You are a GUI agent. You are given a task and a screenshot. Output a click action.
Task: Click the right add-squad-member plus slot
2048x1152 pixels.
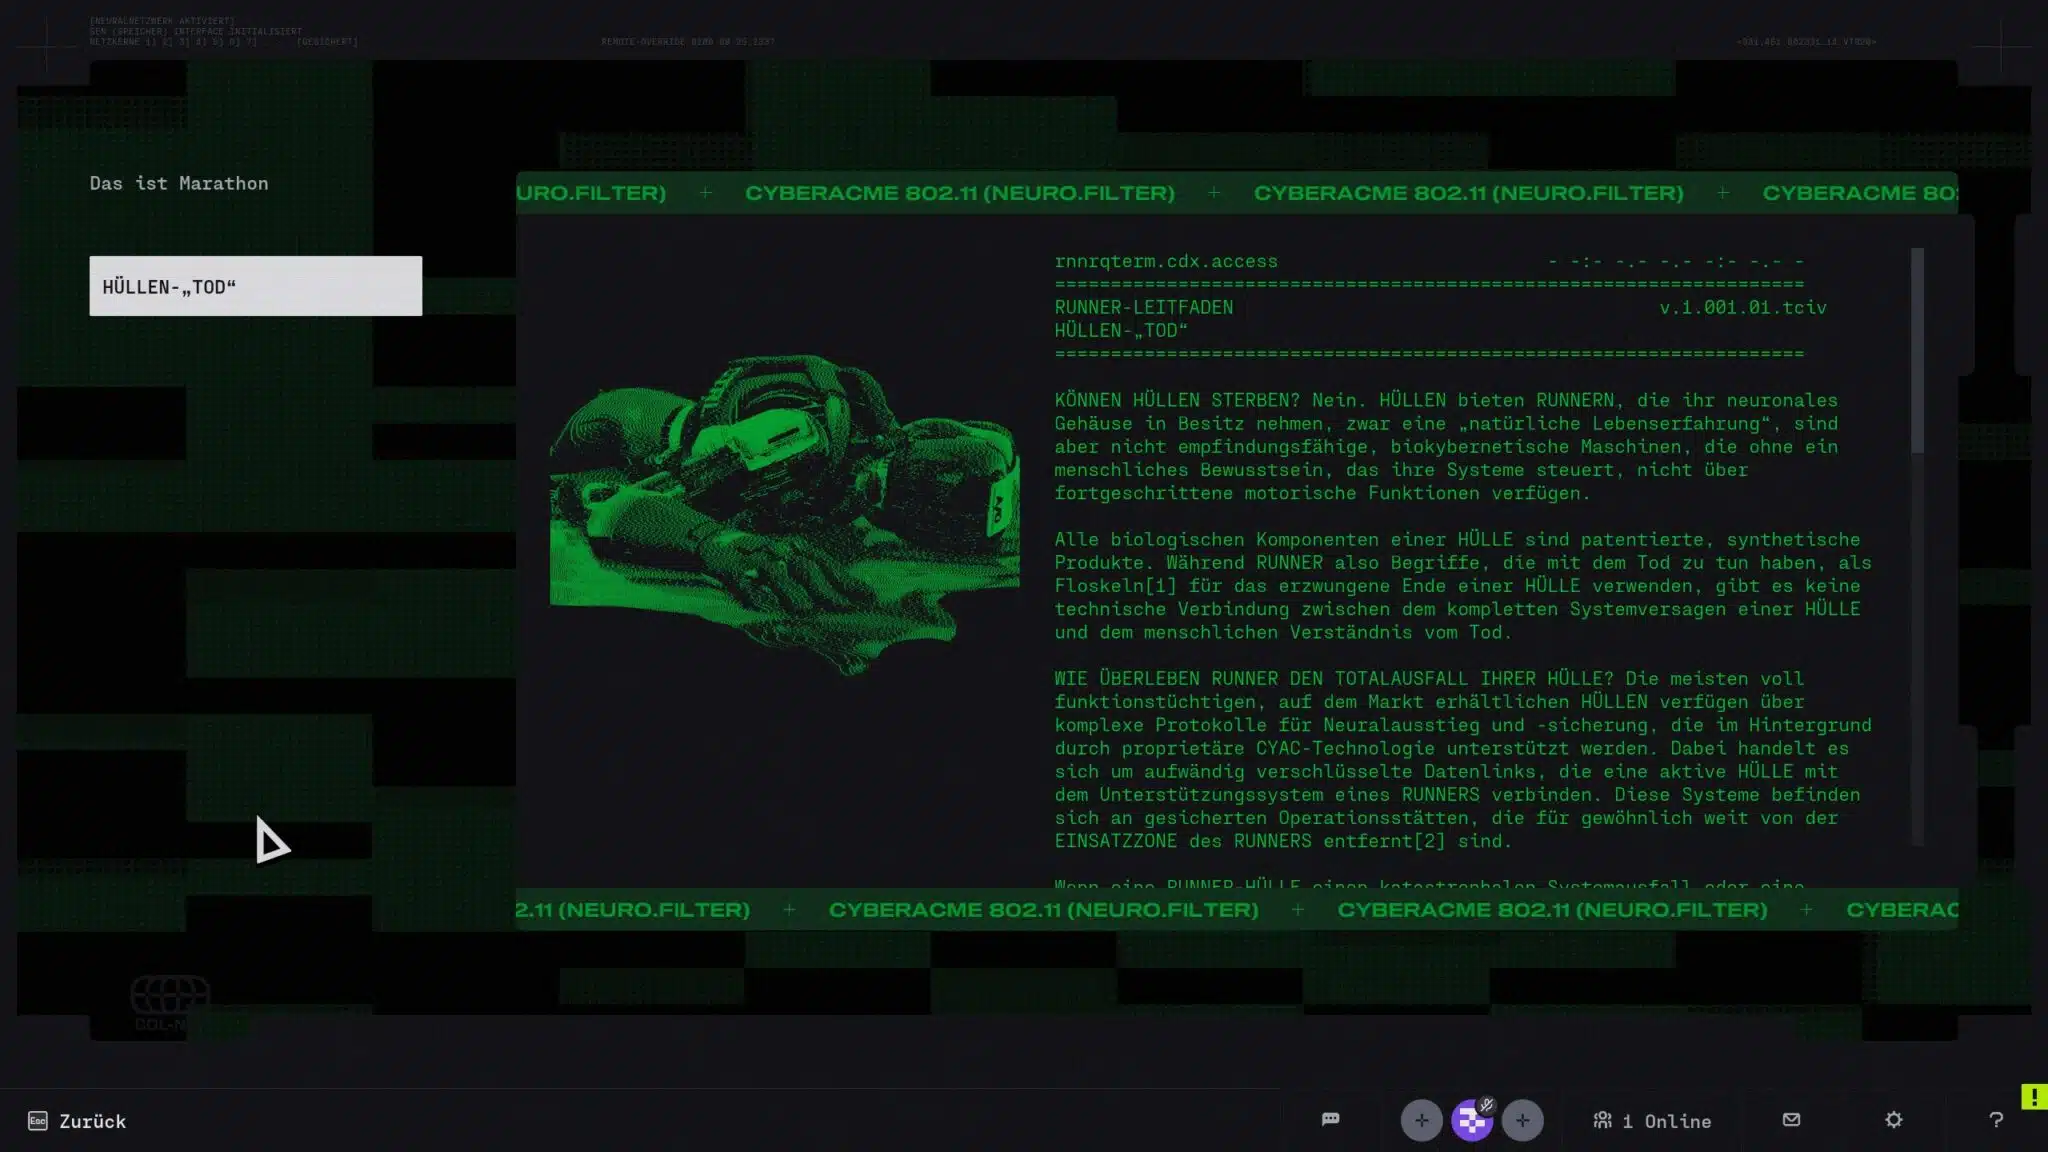(x=1522, y=1120)
